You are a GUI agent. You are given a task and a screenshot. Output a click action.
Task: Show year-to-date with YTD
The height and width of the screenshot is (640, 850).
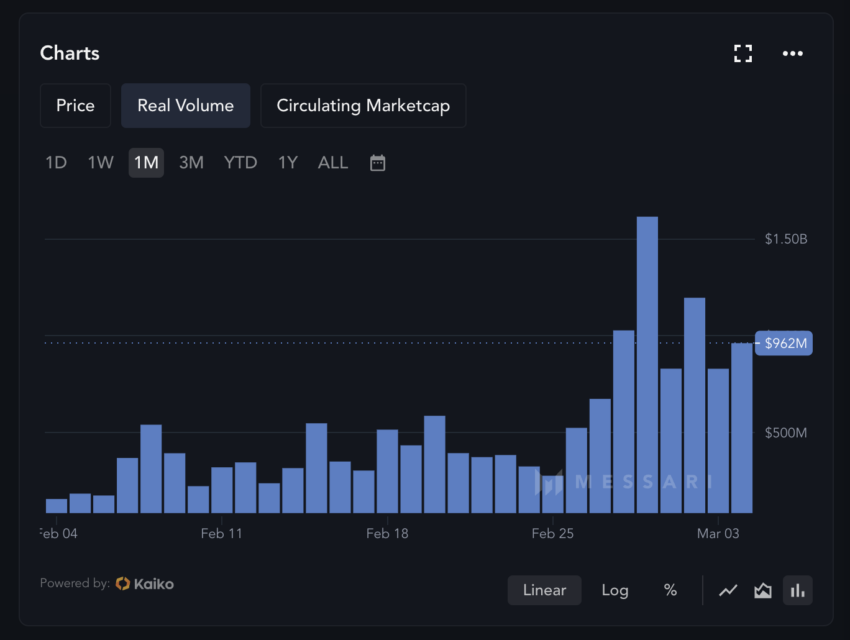pos(240,162)
